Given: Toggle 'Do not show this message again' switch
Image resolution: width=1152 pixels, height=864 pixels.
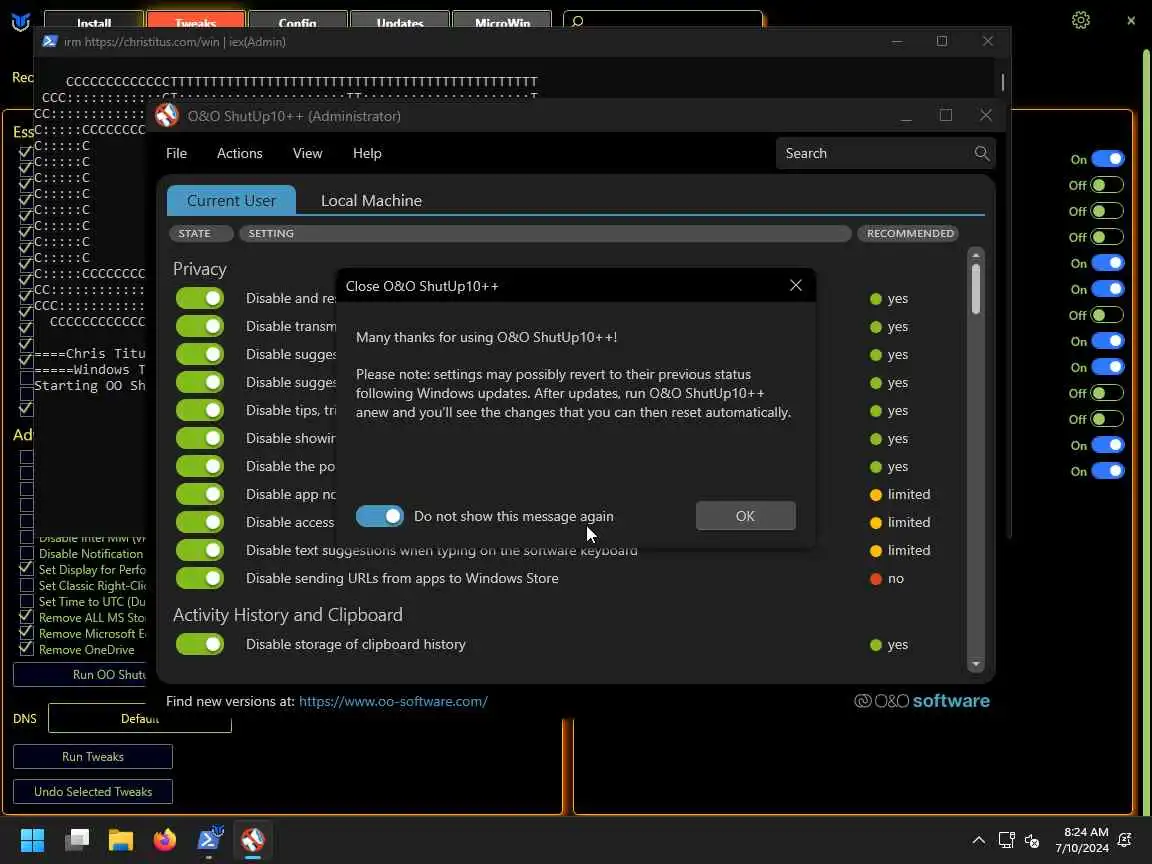Looking at the screenshot, I should pos(380,516).
